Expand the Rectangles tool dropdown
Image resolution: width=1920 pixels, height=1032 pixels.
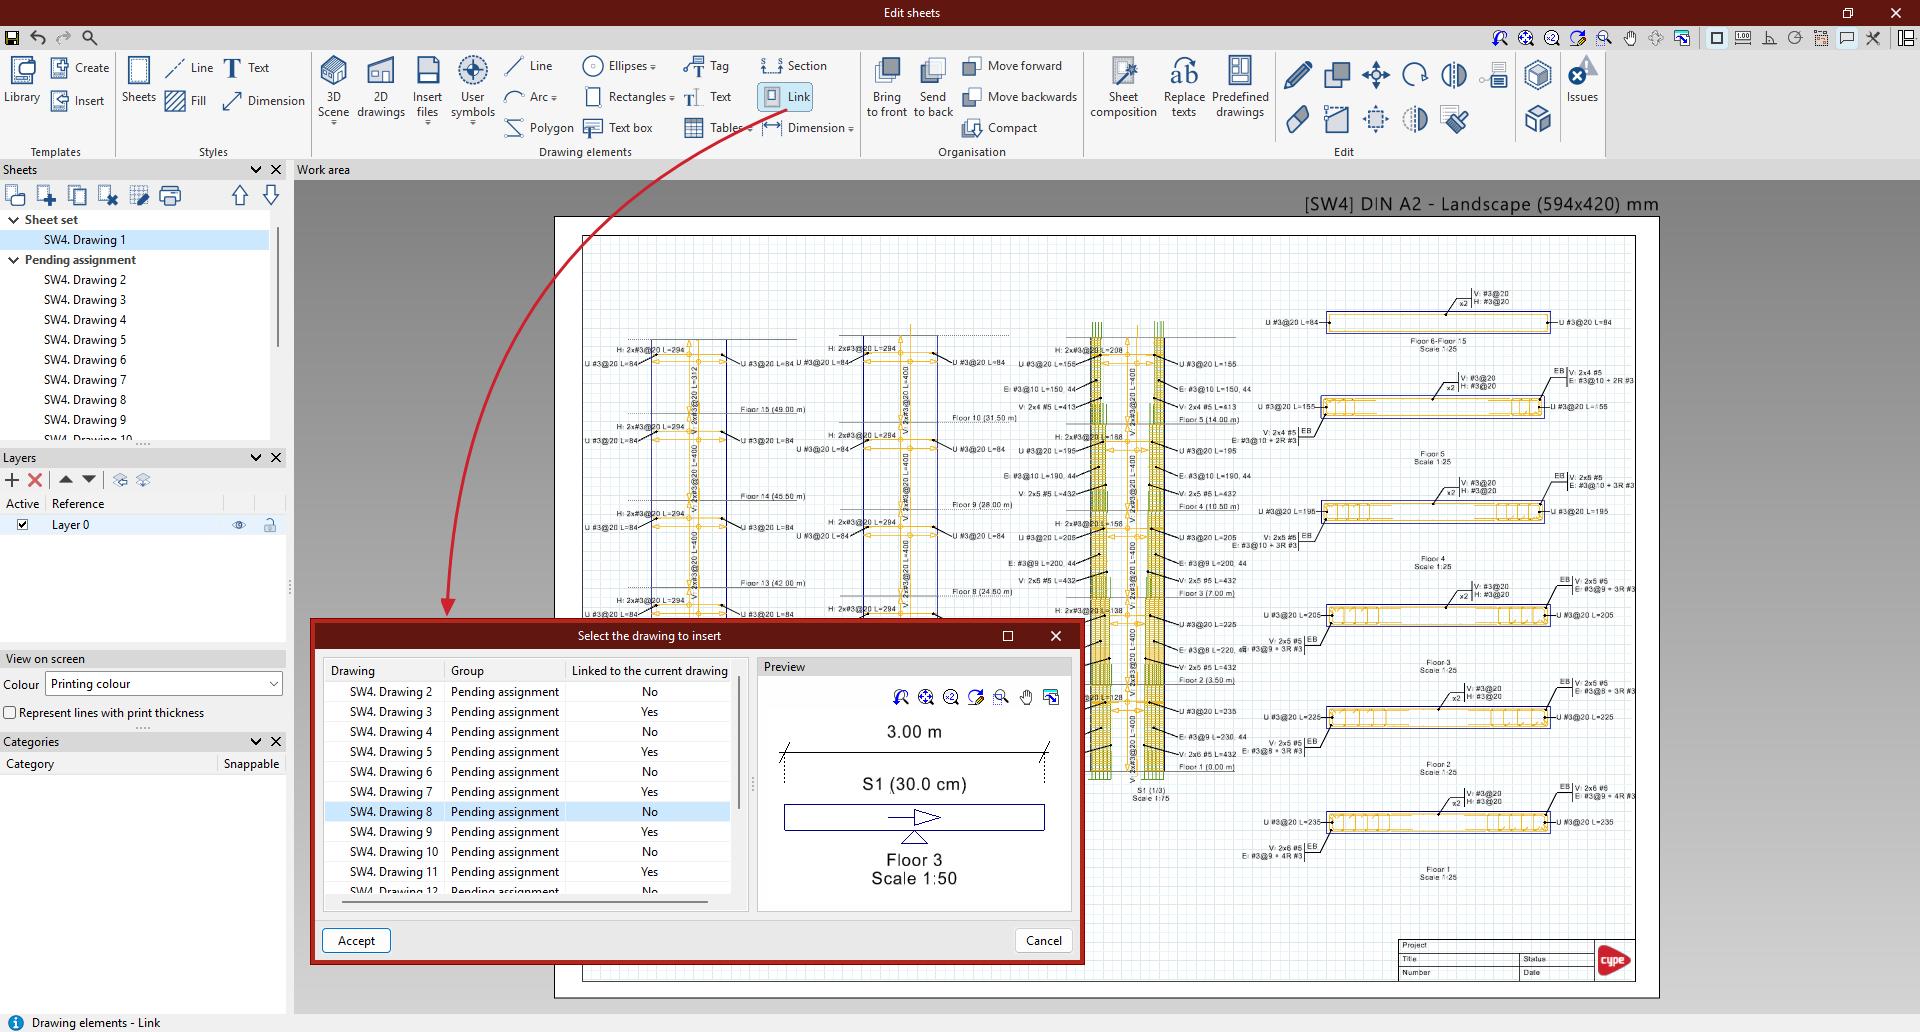[672, 98]
